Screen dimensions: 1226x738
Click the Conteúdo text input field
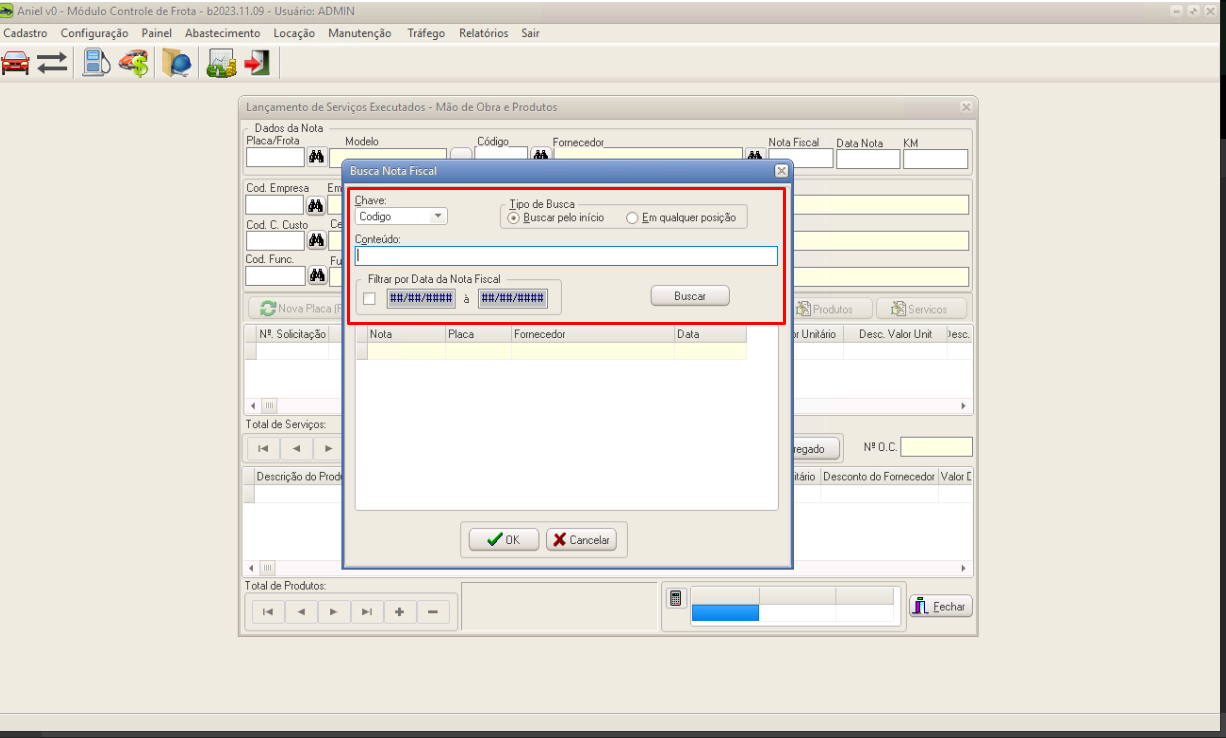[x=566, y=256]
